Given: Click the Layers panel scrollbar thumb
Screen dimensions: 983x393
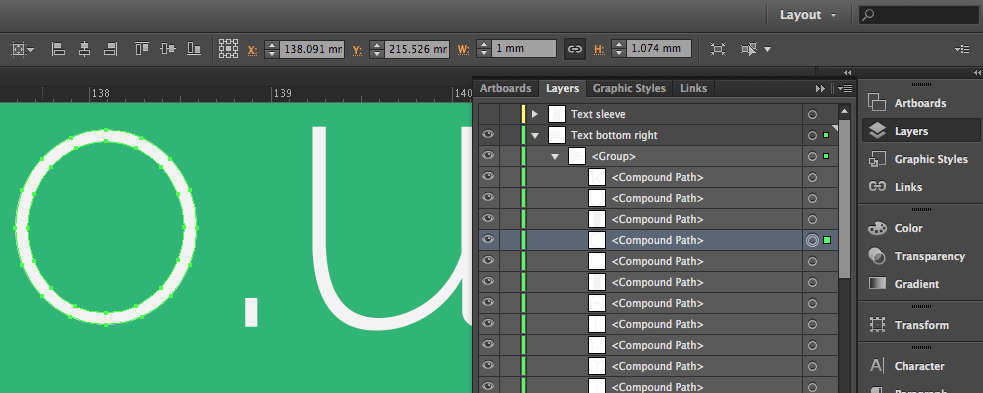Looking at the screenshot, I should coord(844,198).
